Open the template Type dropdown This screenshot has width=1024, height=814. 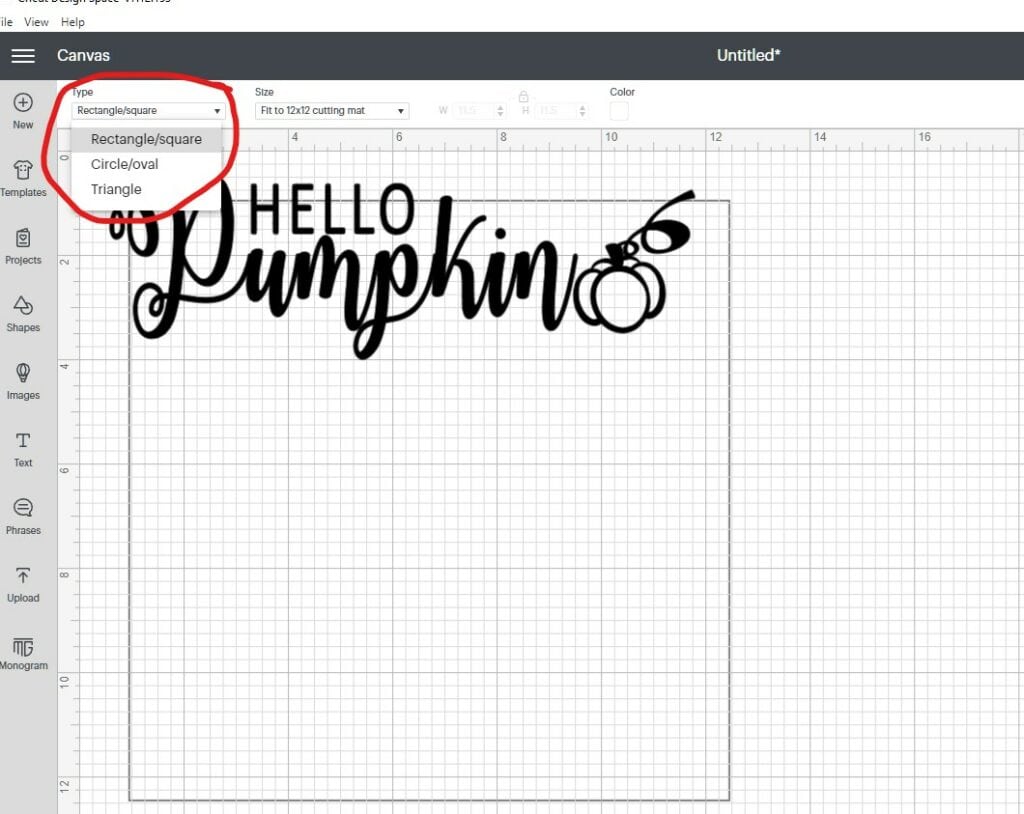[x=148, y=110]
